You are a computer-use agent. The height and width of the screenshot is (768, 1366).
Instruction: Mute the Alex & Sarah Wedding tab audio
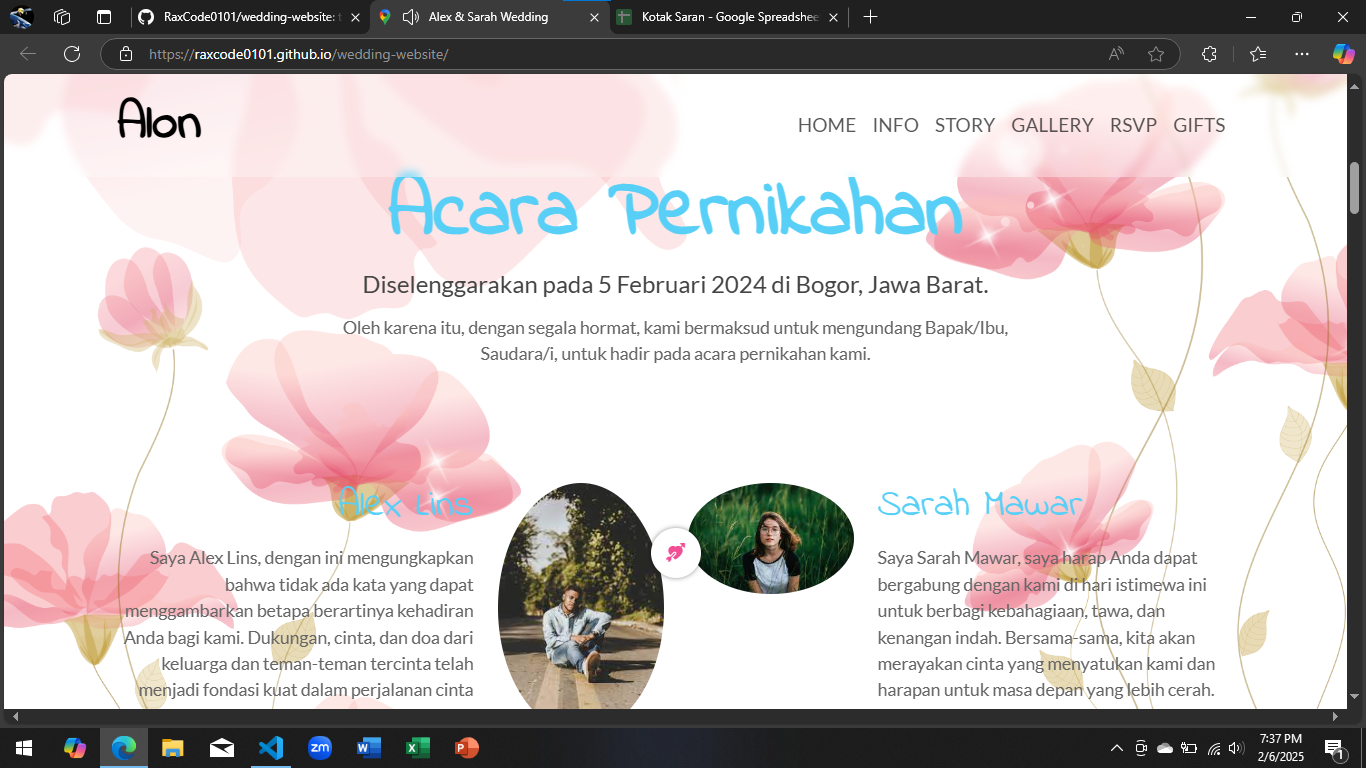[410, 17]
